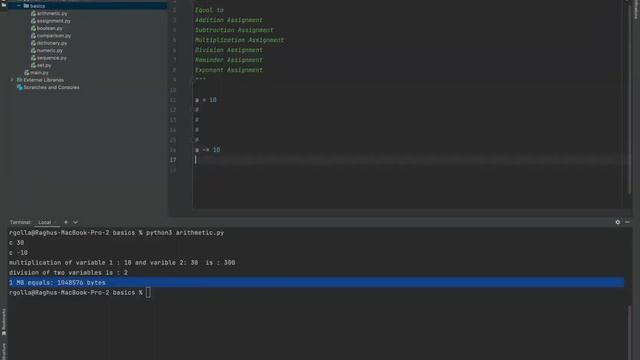This screenshot has height=360, width=640.
Task: Place cursor on 'a -= 10' line
Action: (x=207, y=150)
